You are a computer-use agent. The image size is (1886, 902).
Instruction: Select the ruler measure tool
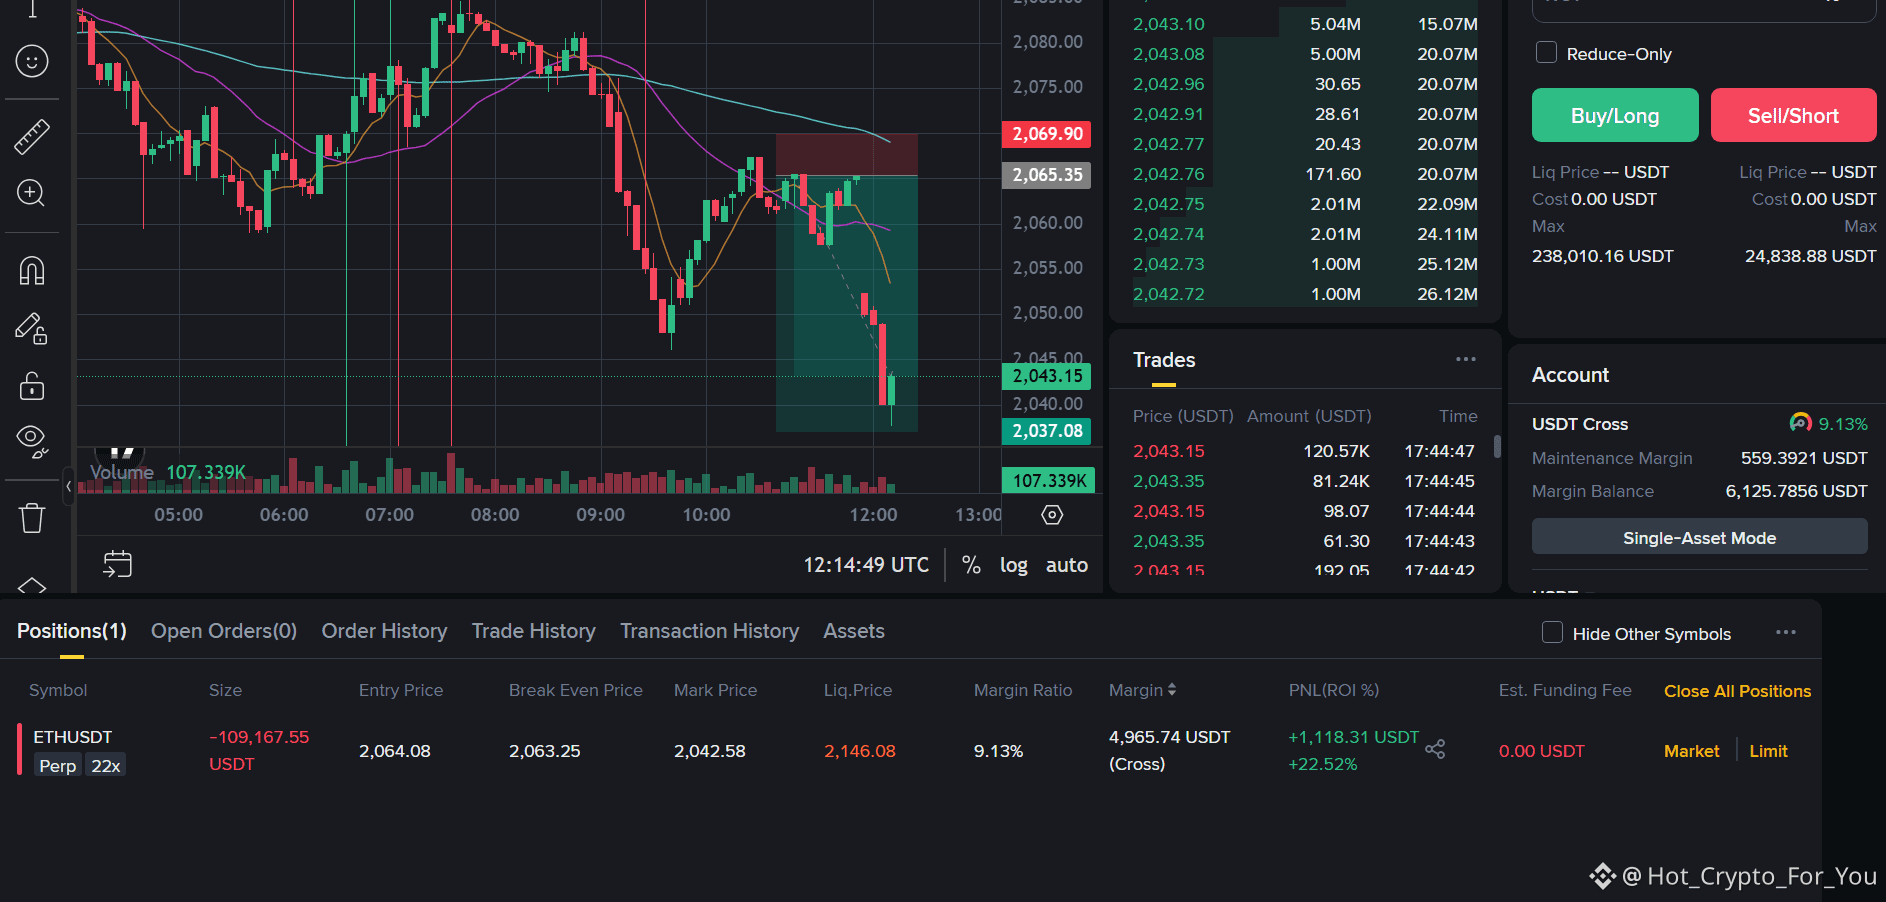tap(32, 136)
